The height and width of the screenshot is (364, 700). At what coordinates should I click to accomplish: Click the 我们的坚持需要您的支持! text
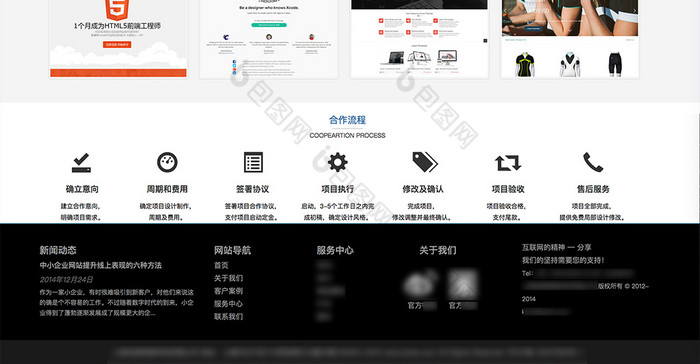coord(563,260)
